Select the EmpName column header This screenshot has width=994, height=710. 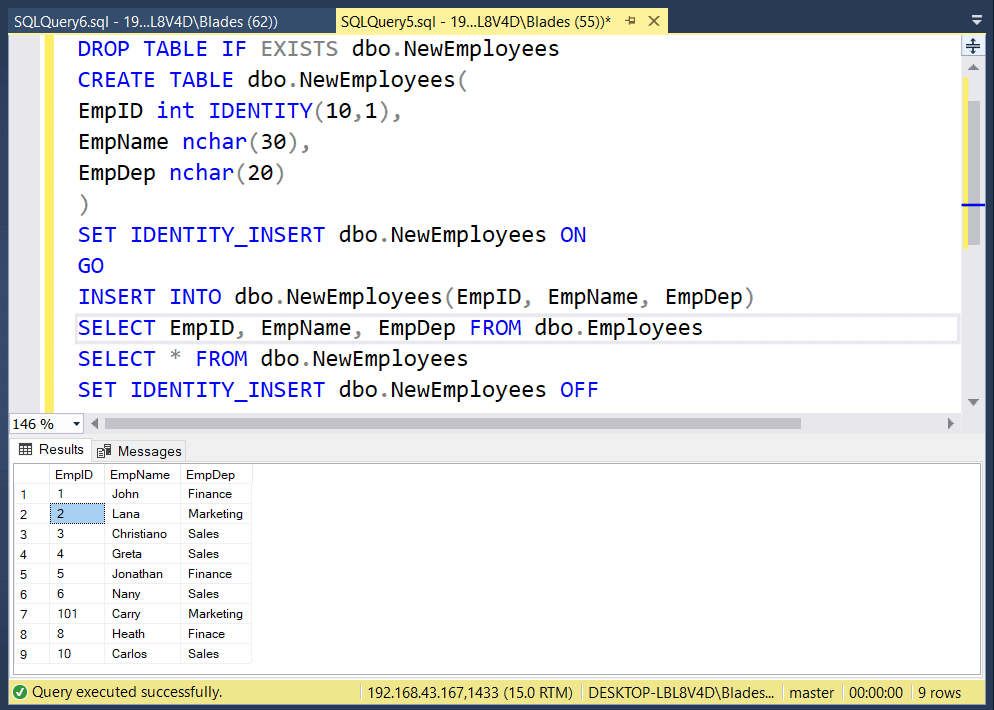[141, 474]
